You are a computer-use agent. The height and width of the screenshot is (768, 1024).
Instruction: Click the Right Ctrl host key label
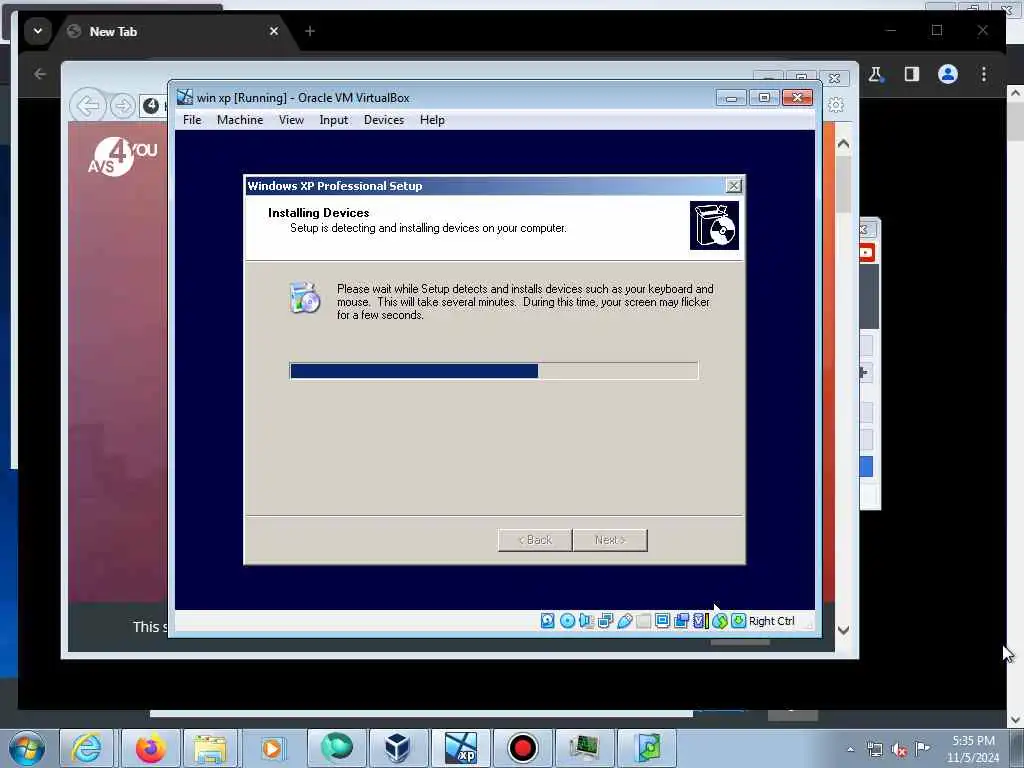pos(771,621)
